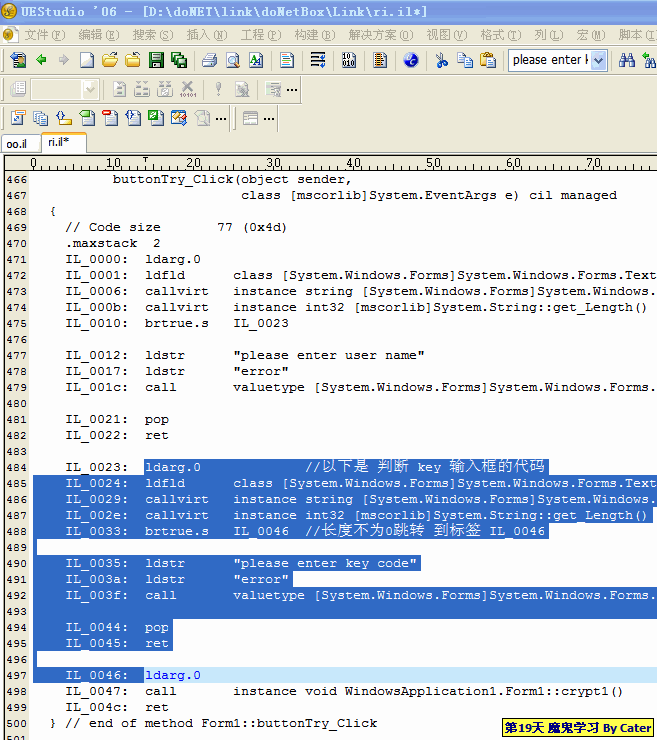The image size is (657, 740).
Task: Click the blue braces document icon
Action: [133, 118]
